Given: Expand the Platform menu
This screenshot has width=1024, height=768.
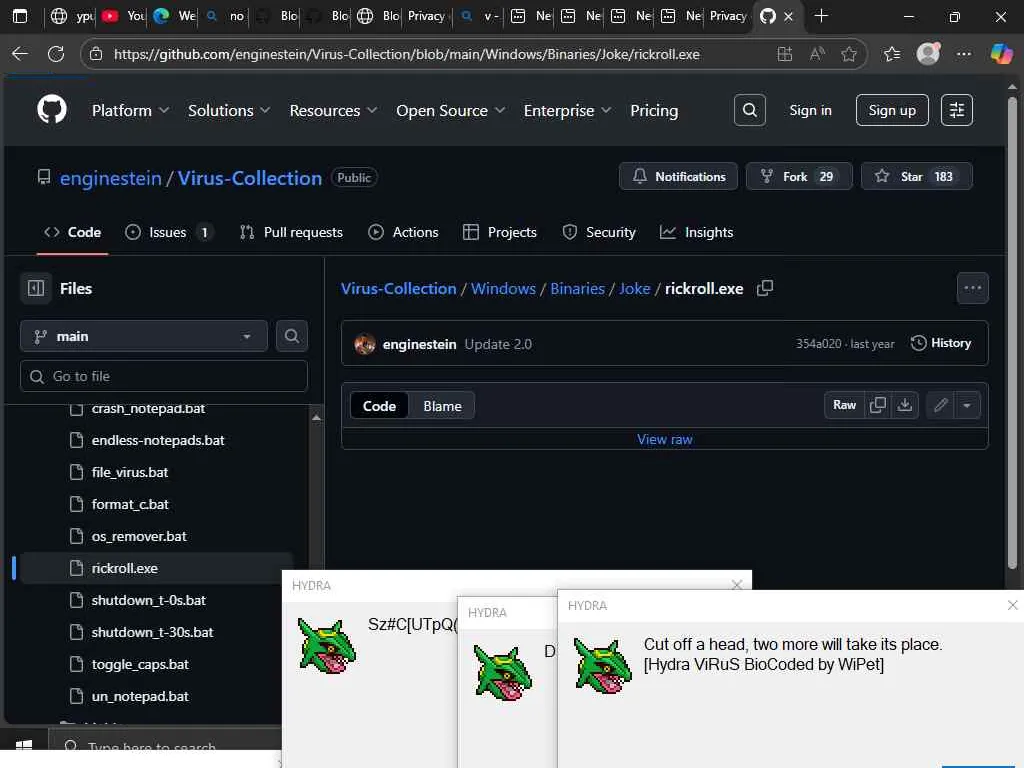Looking at the screenshot, I should (130, 111).
